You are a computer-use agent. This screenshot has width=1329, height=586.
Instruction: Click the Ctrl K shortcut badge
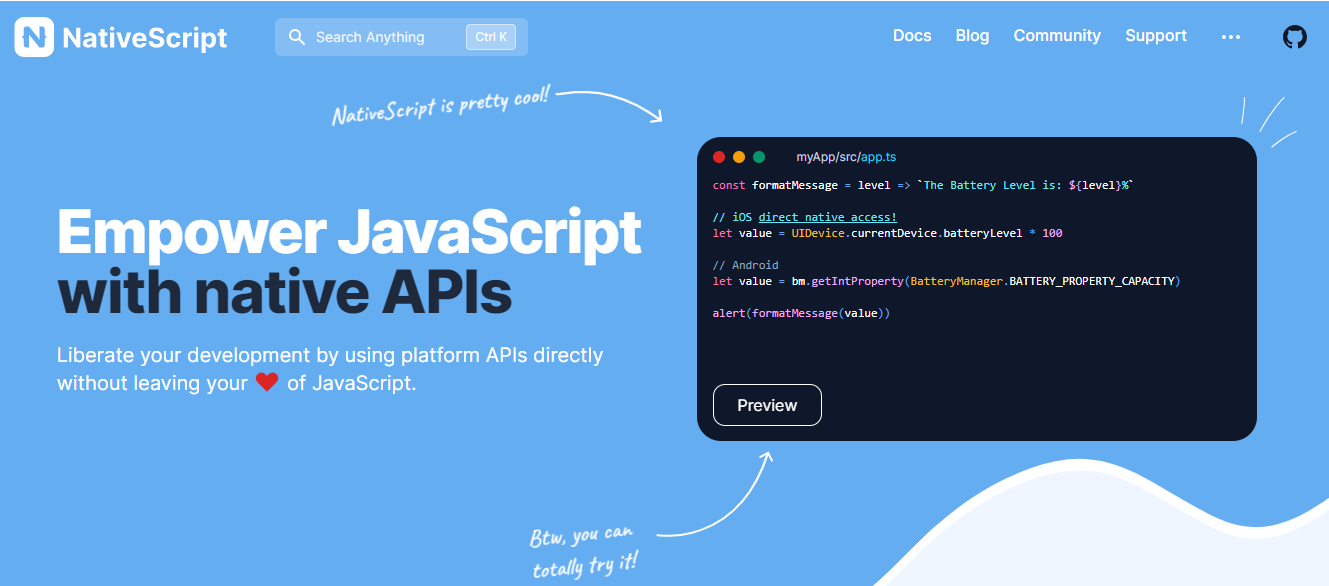(x=491, y=37)
